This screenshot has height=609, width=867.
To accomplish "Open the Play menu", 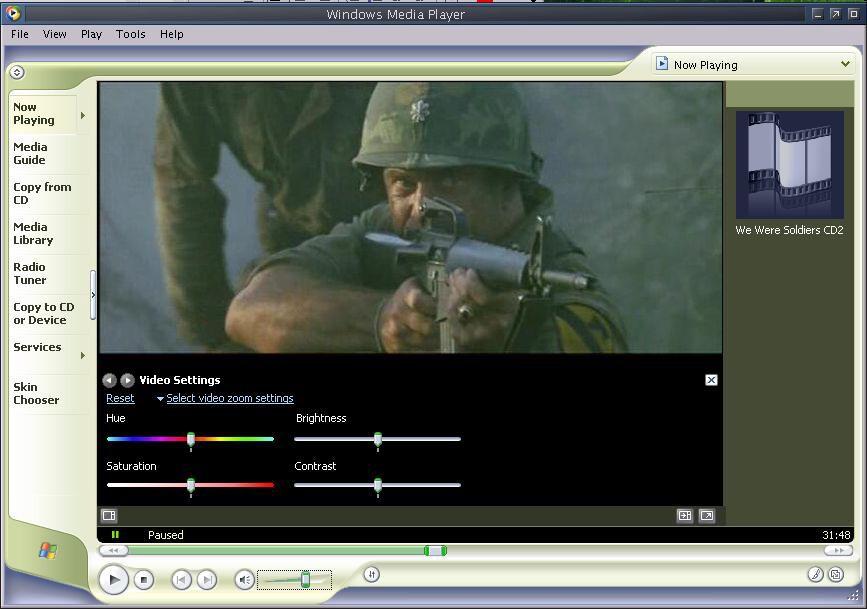I will tap(91, 34).
